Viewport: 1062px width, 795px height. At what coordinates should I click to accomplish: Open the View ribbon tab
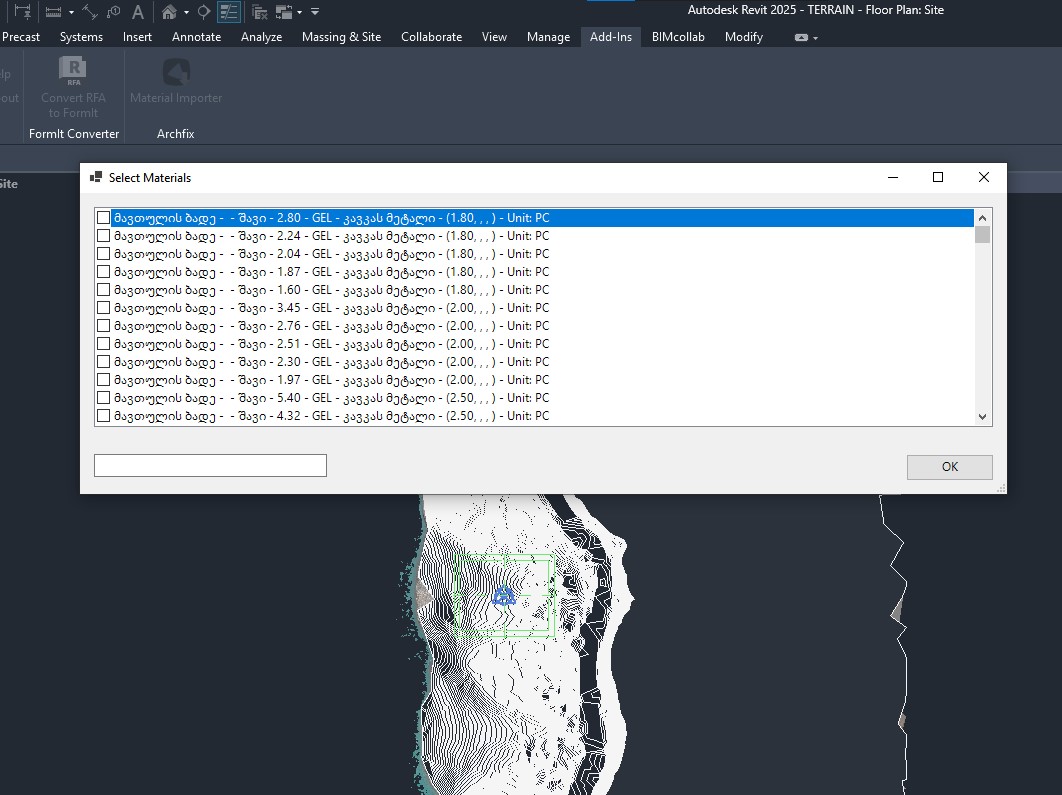click(494, 37)
